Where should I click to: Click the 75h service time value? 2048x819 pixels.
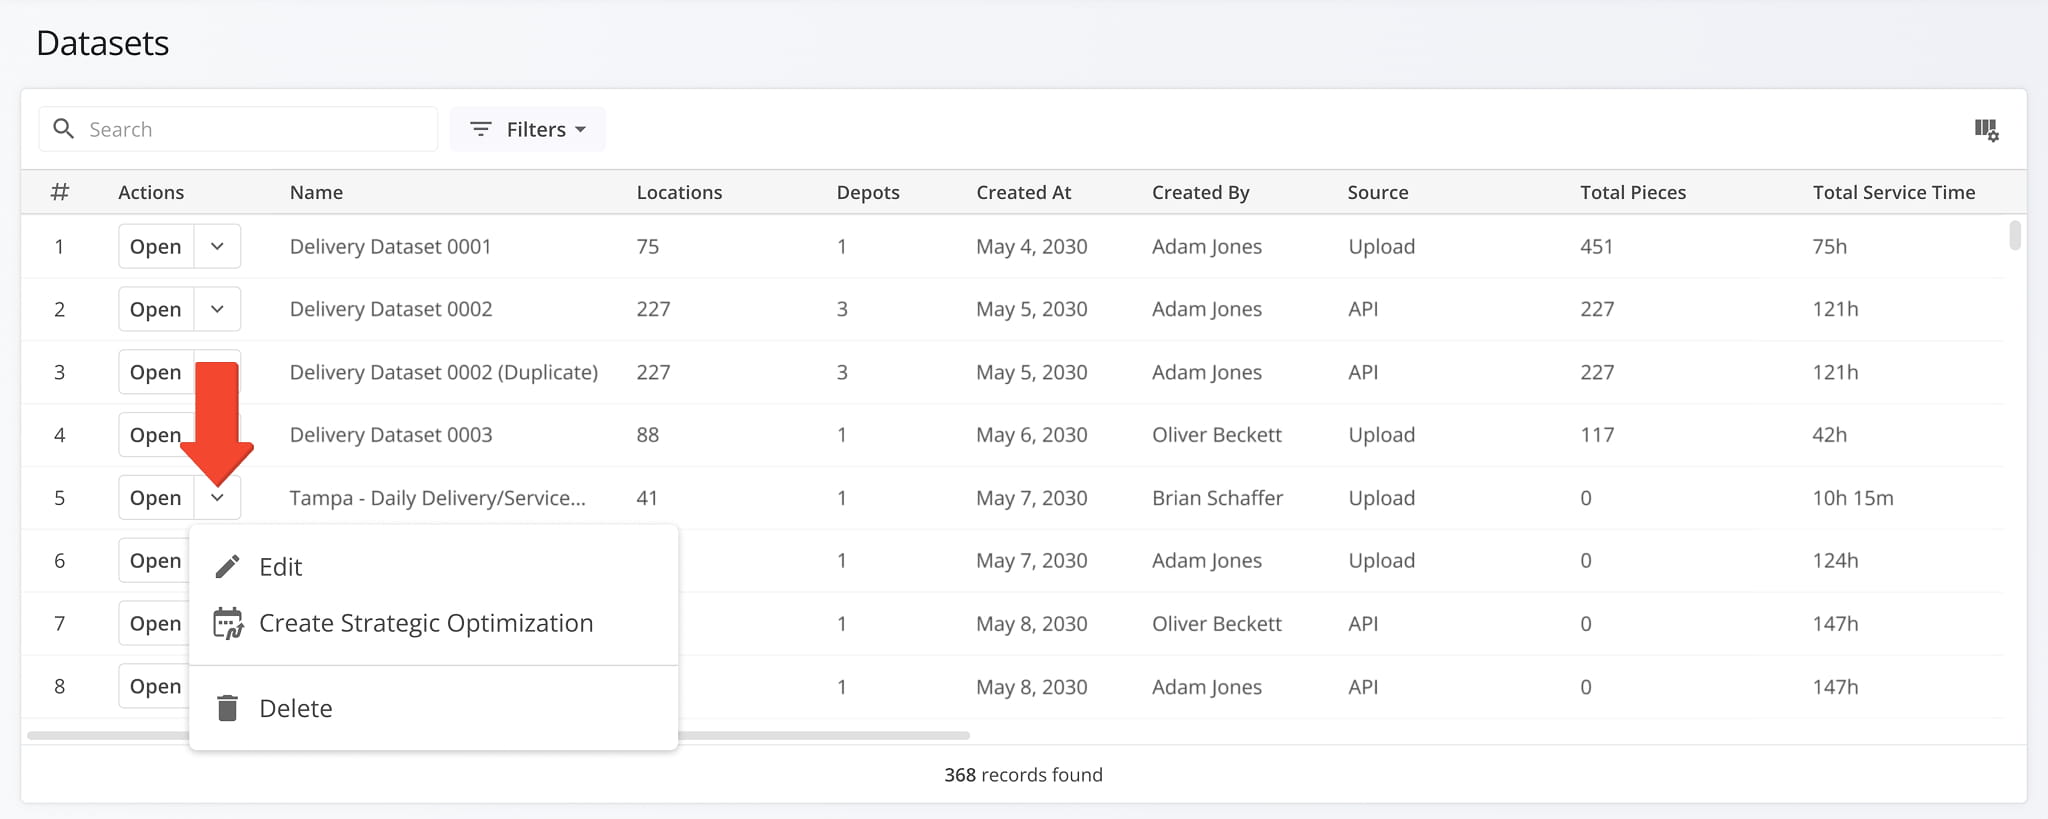tap(1829, 246)
